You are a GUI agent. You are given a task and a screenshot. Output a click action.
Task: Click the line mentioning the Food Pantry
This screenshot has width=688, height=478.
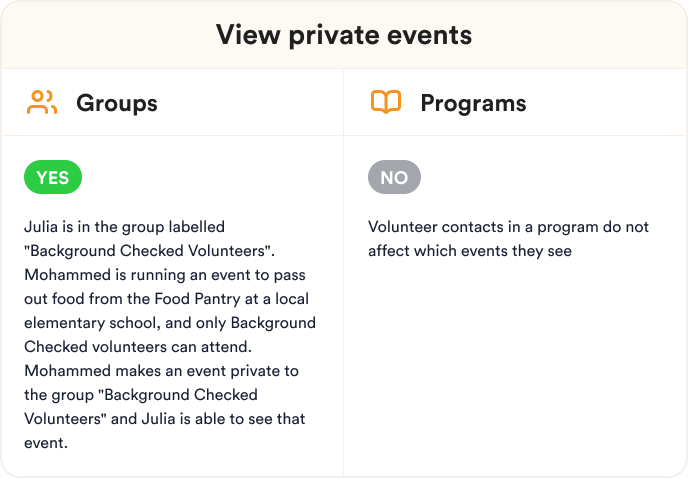167,299
